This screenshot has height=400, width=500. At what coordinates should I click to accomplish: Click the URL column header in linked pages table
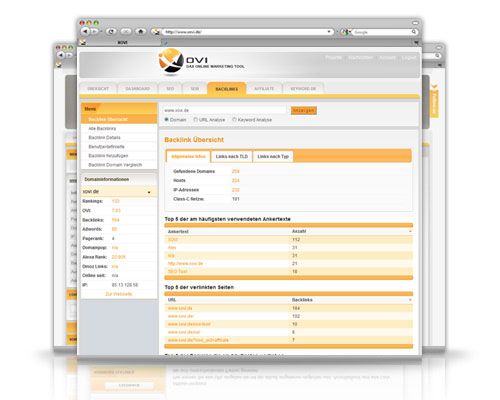172,300
